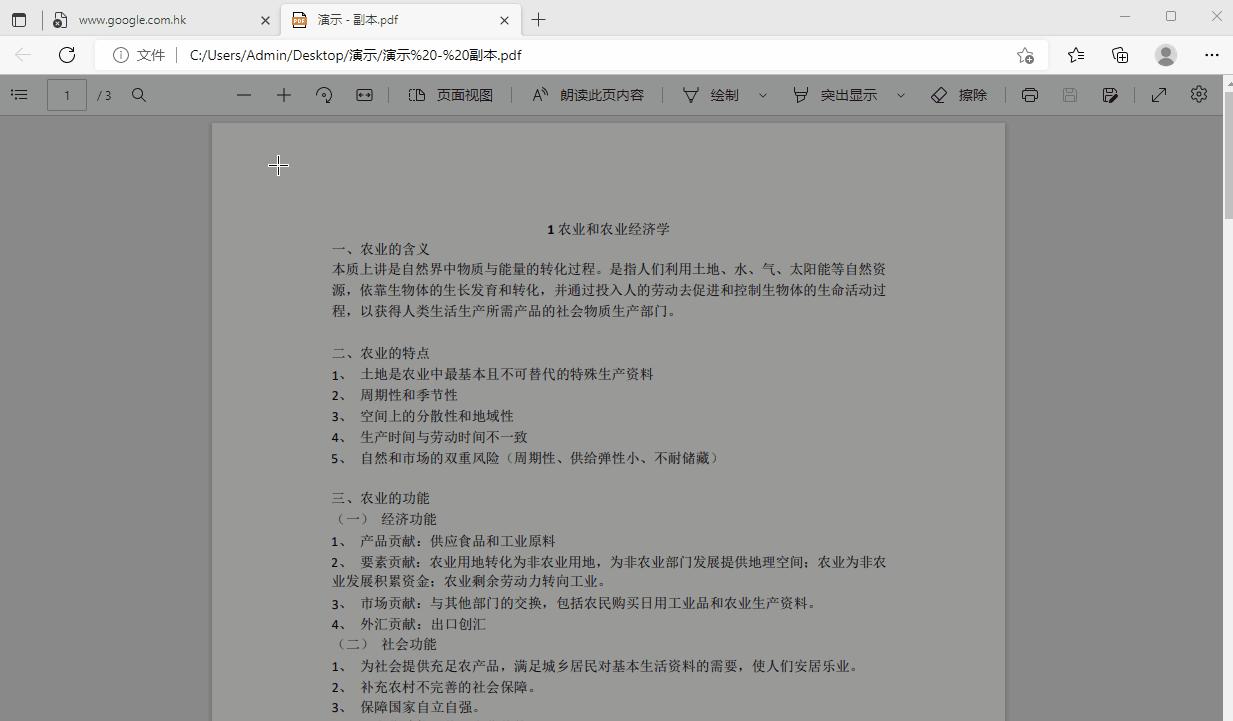Rotate the PDF page
The width and height of the screenshot is (1233, 721).
click(x=323, y=94)
